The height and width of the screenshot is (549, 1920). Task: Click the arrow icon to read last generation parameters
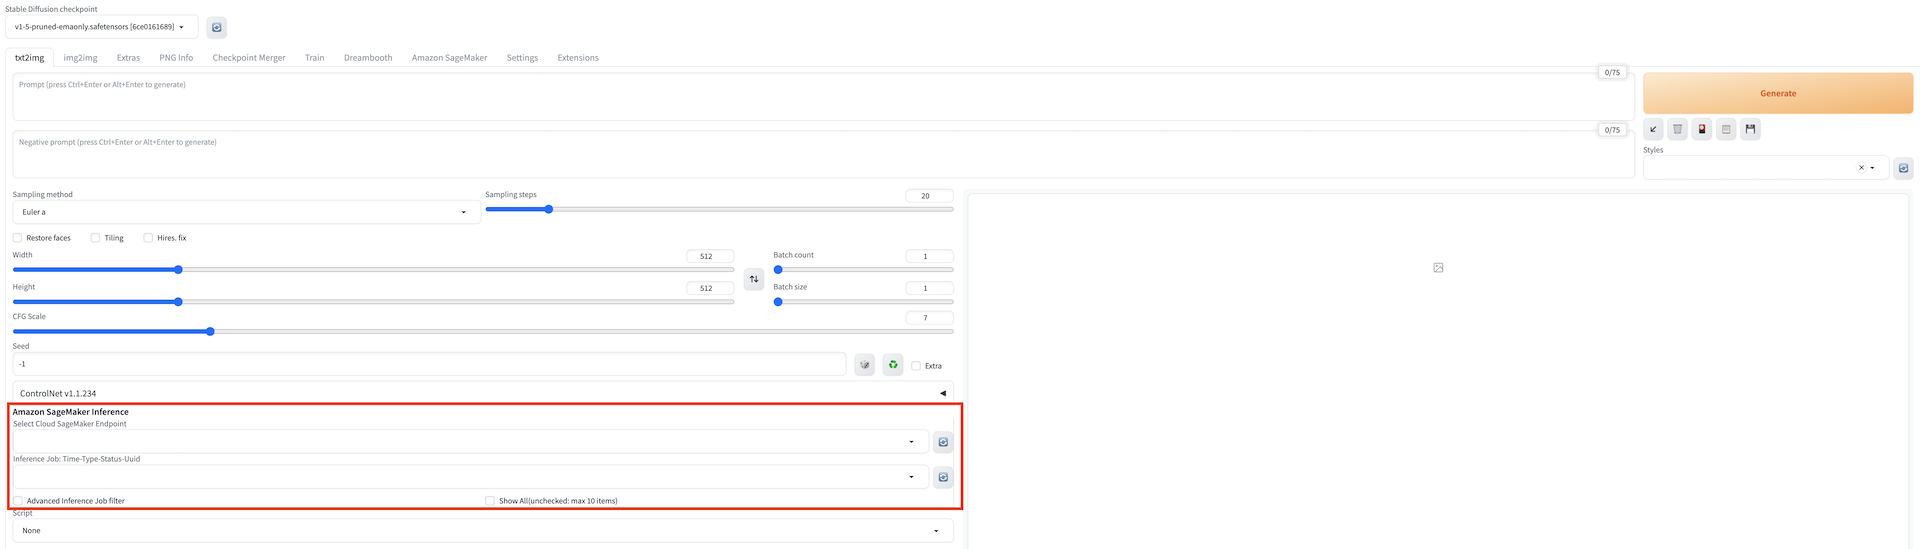click(1653, 129)
